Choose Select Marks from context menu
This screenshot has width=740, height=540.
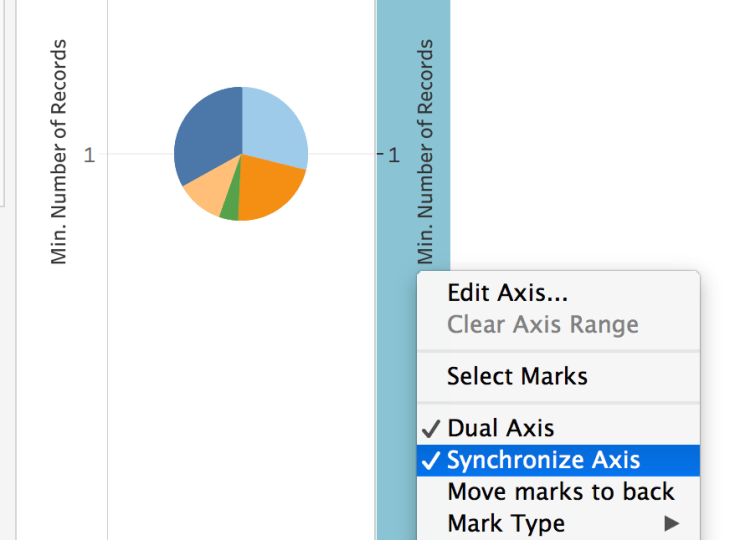[517, 377]
